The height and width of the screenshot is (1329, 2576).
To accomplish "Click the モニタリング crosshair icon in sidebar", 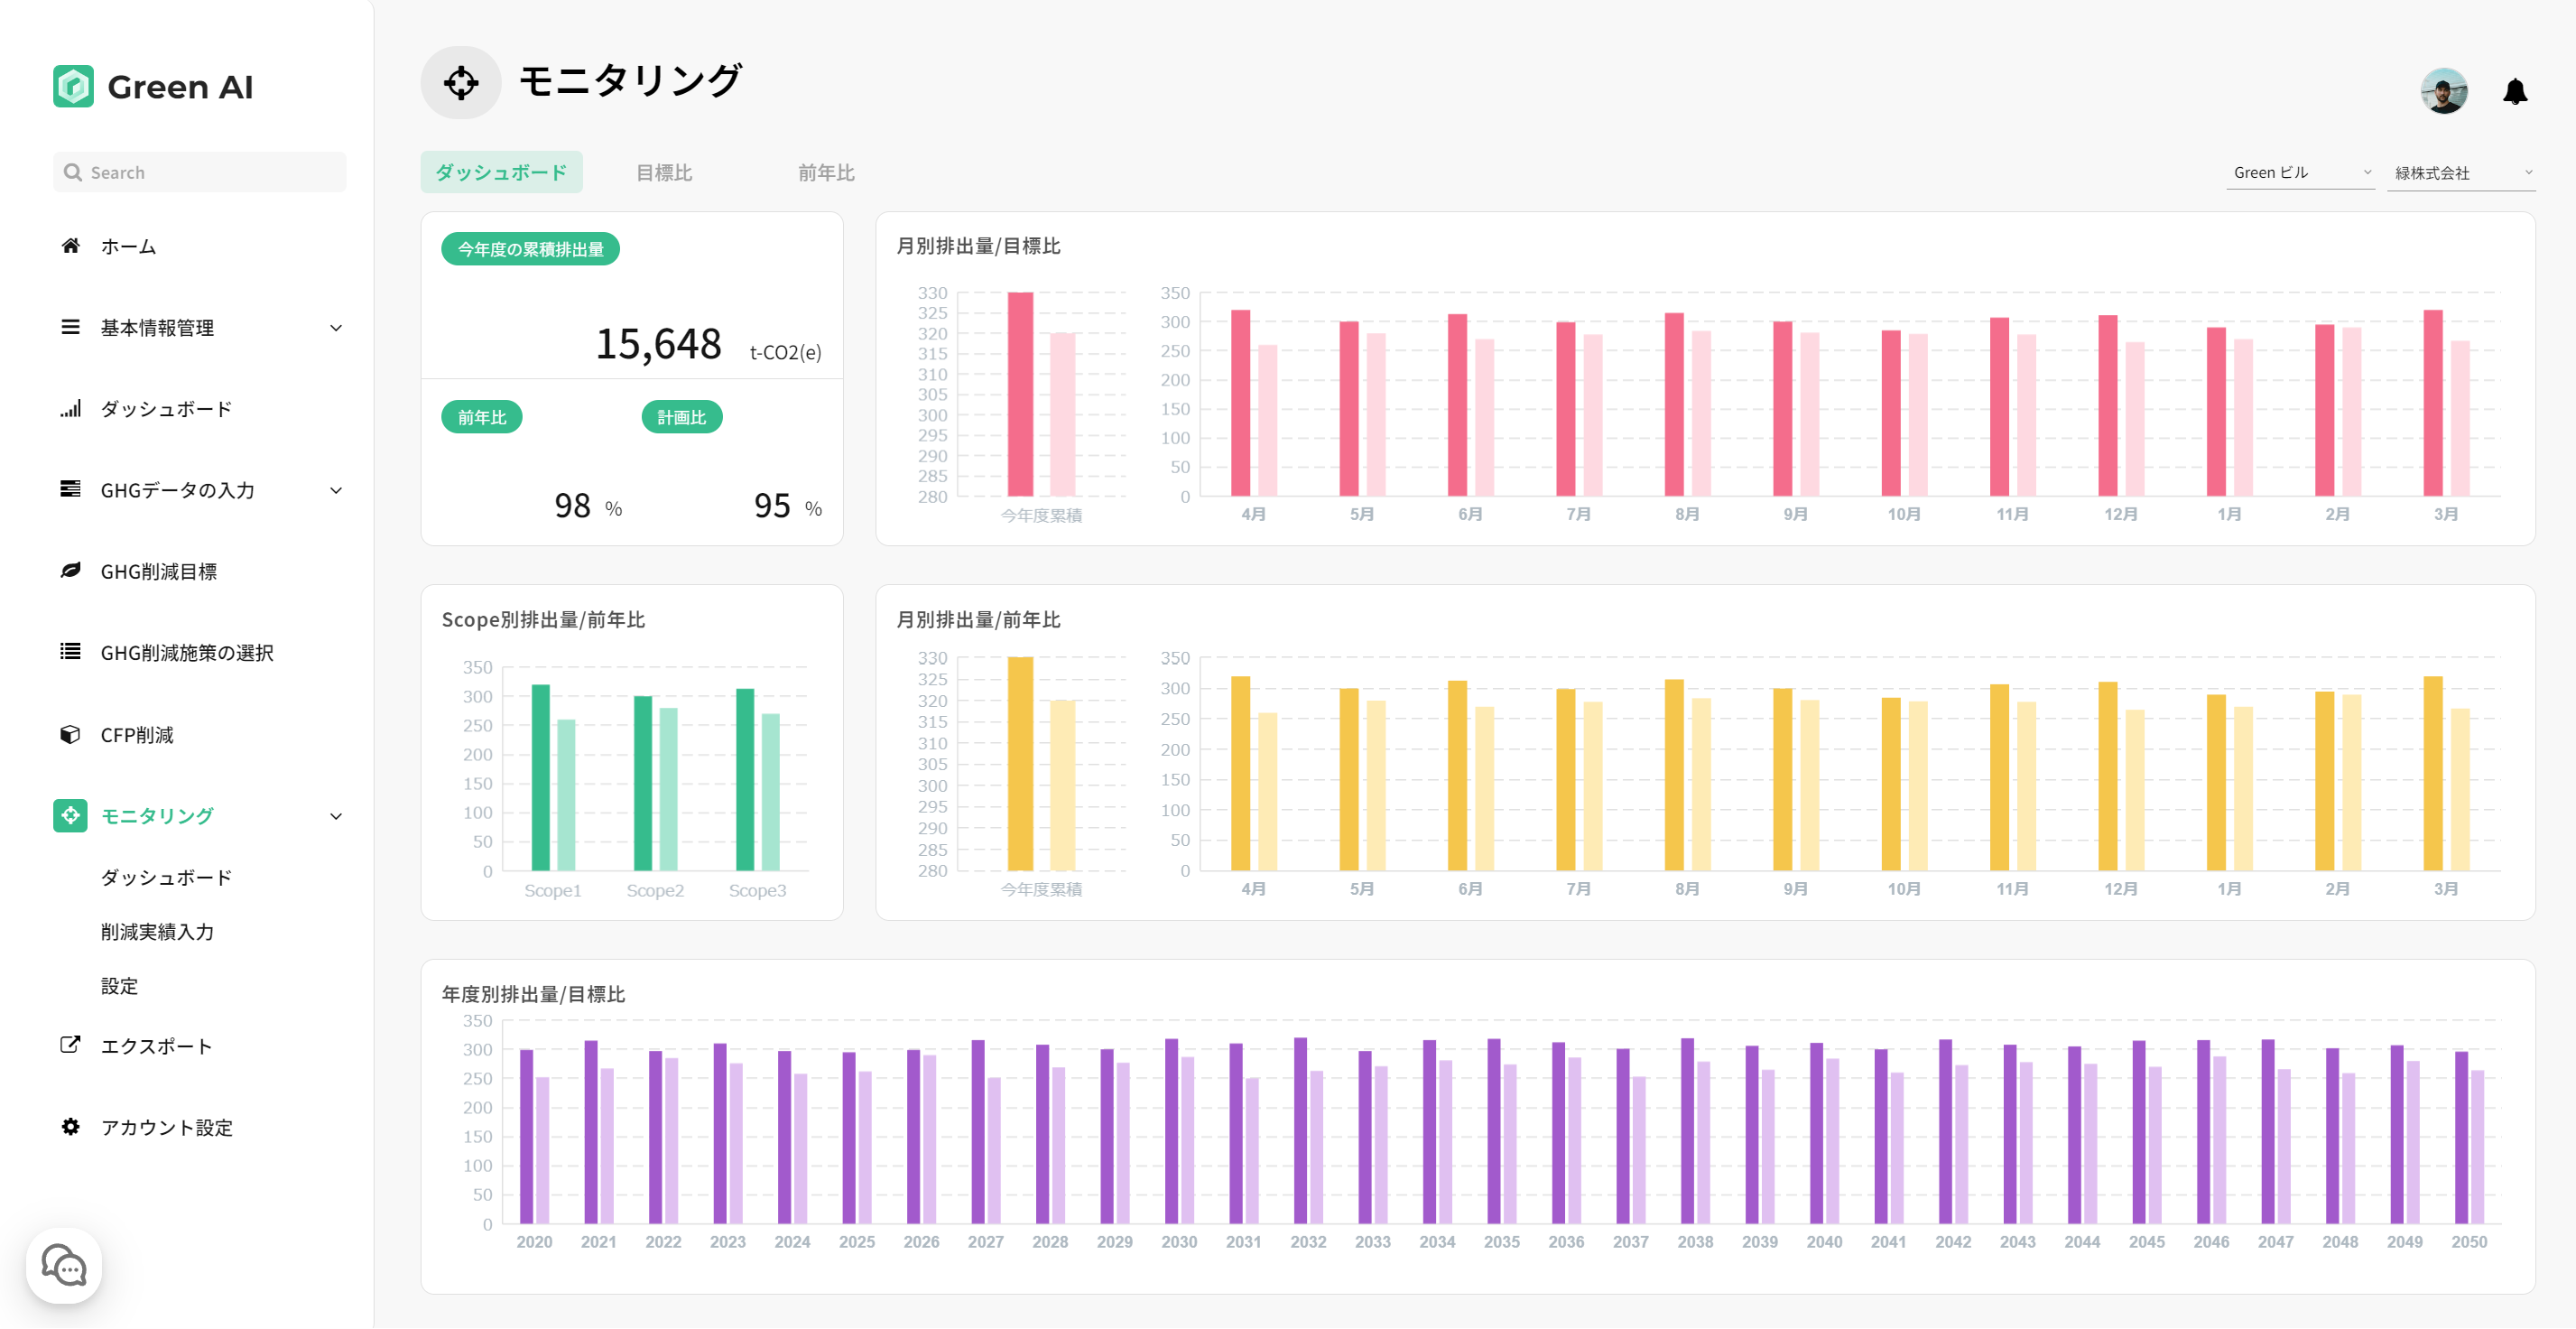I will pyautogui.click(x=70, y=816).
